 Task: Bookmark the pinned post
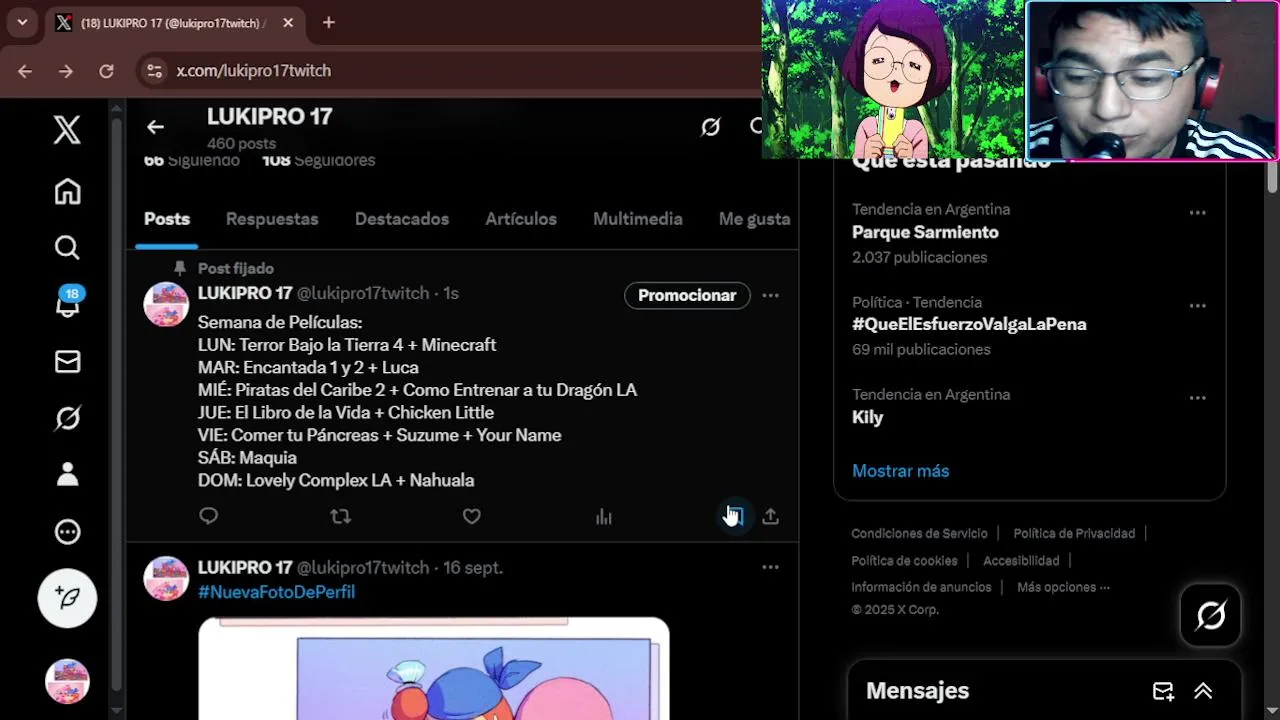pos(735,516)
